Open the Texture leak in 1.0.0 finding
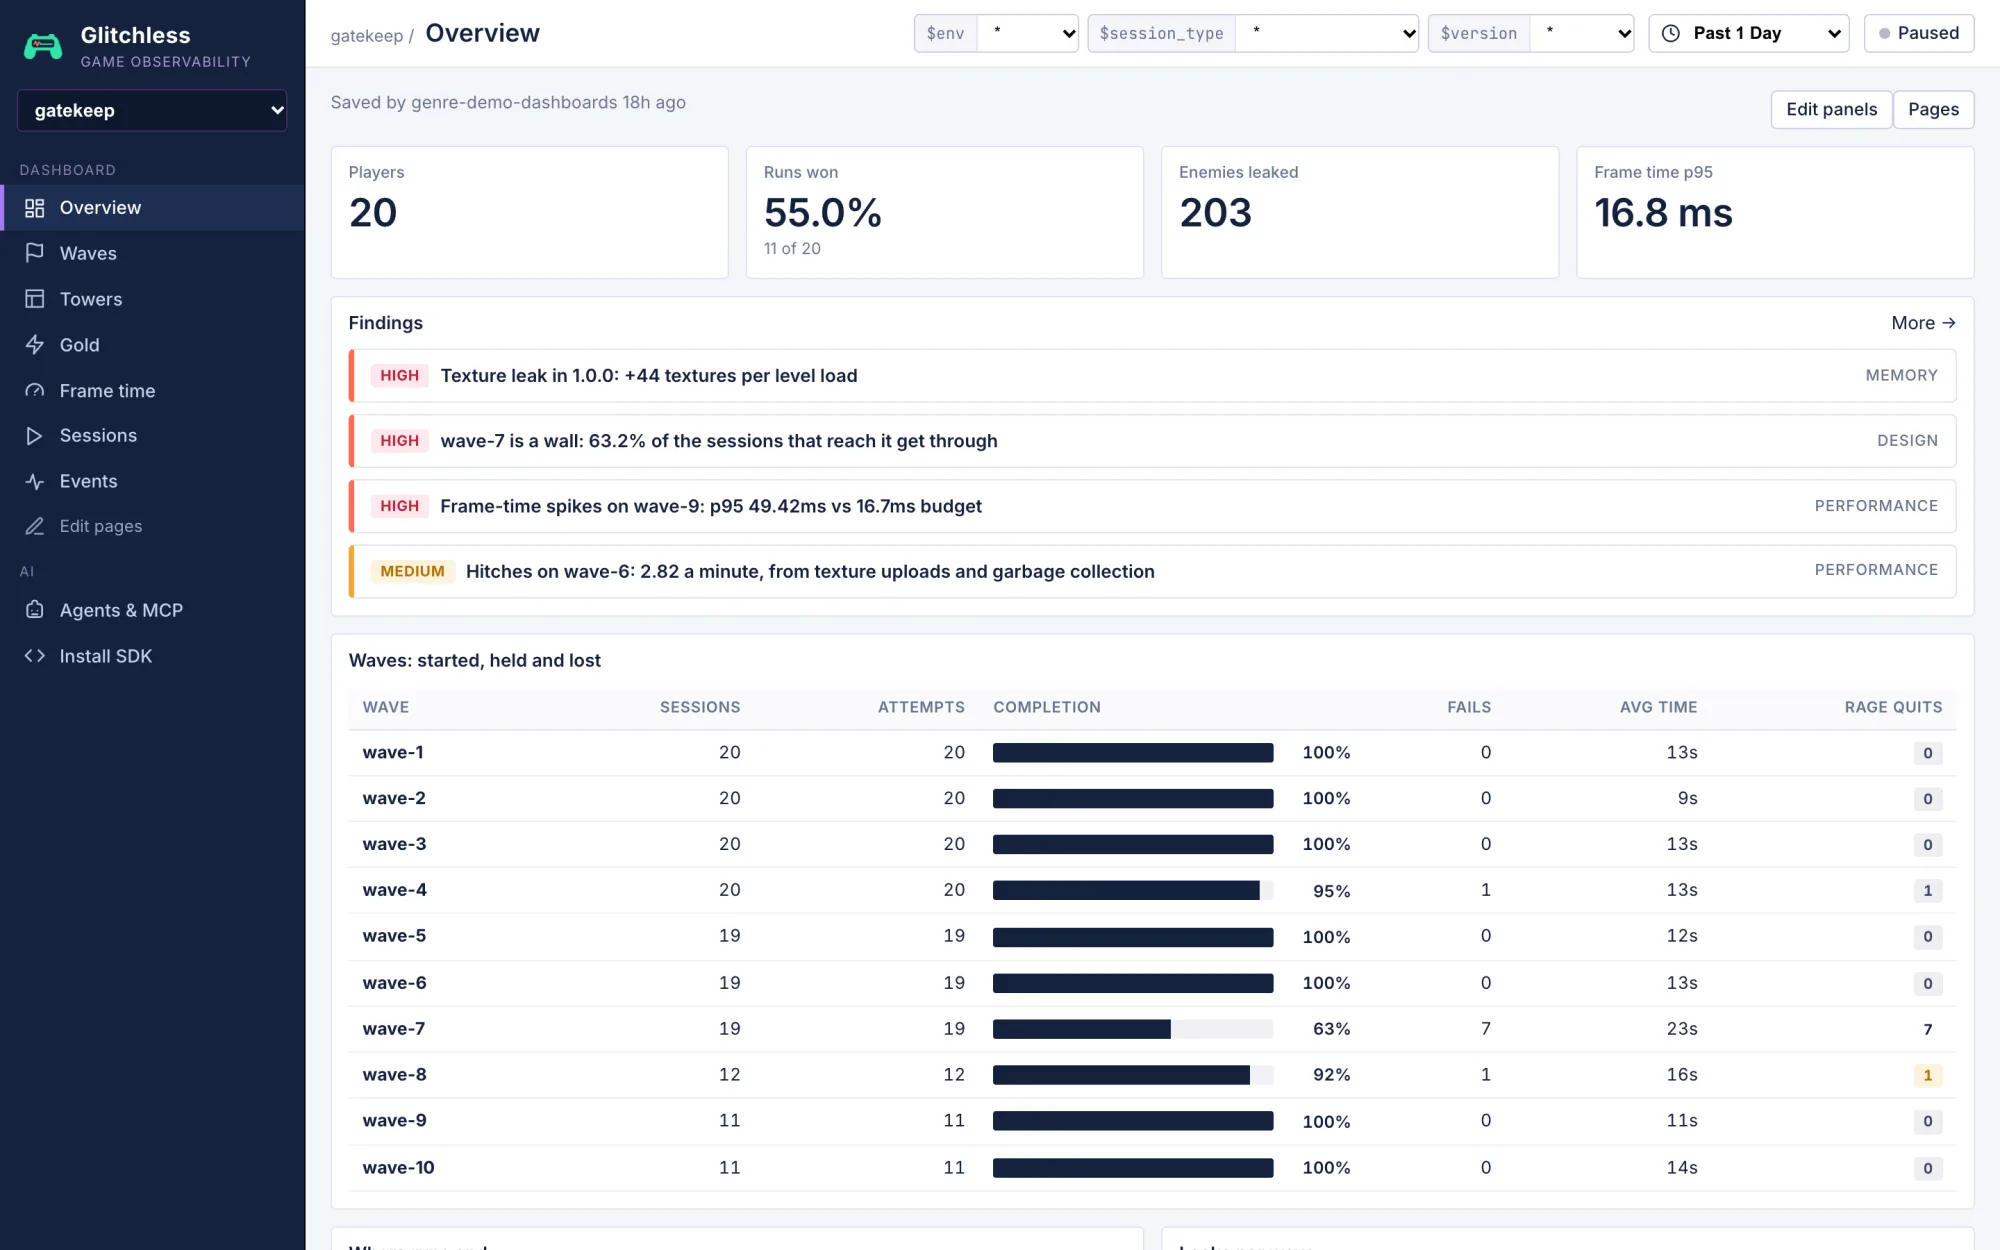Image resolution: width=2000 pixels, height=1250 pixels. pyautogui.click(x=1152, y=376)
